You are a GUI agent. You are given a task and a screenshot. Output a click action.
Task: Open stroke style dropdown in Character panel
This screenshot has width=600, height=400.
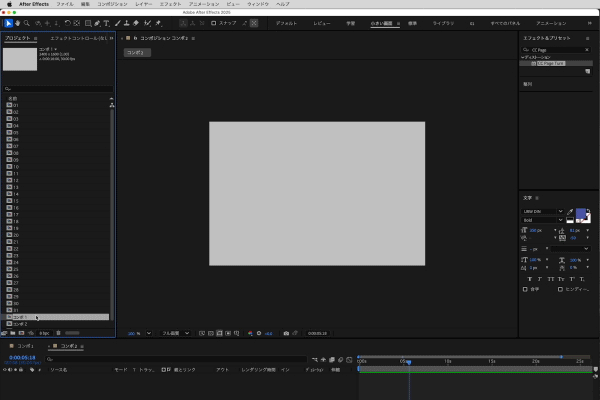pos(570,249)
